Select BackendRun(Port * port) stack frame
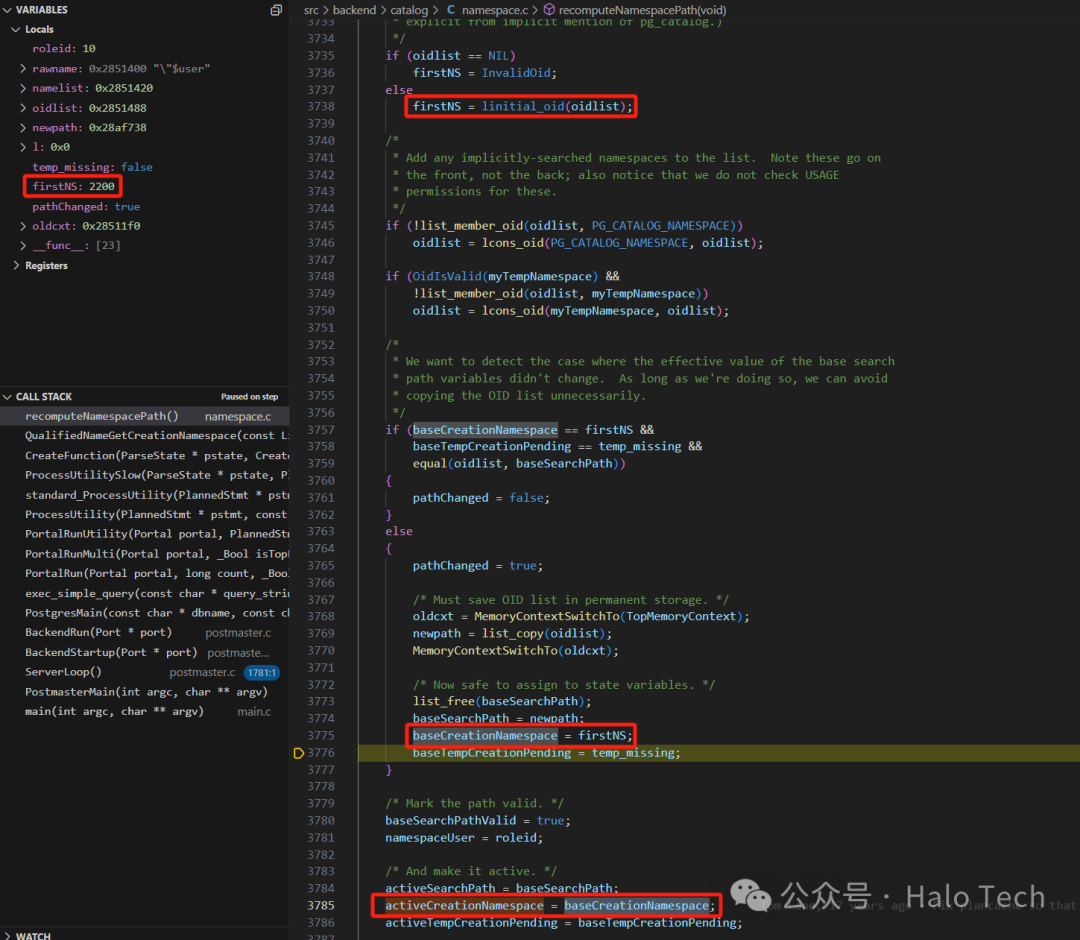This screenshot has width=1080, height=940. point(145,632)
